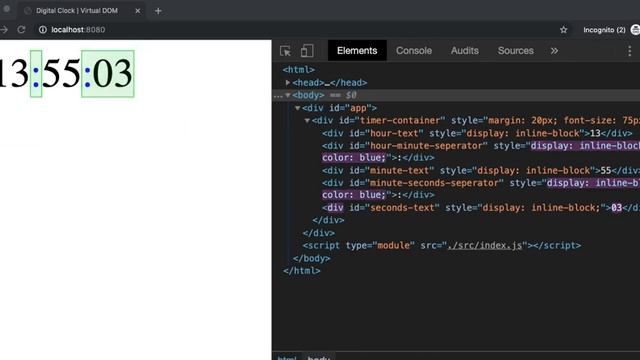
Task: Open the Incognito profile indicator
Action: point(611,30)
